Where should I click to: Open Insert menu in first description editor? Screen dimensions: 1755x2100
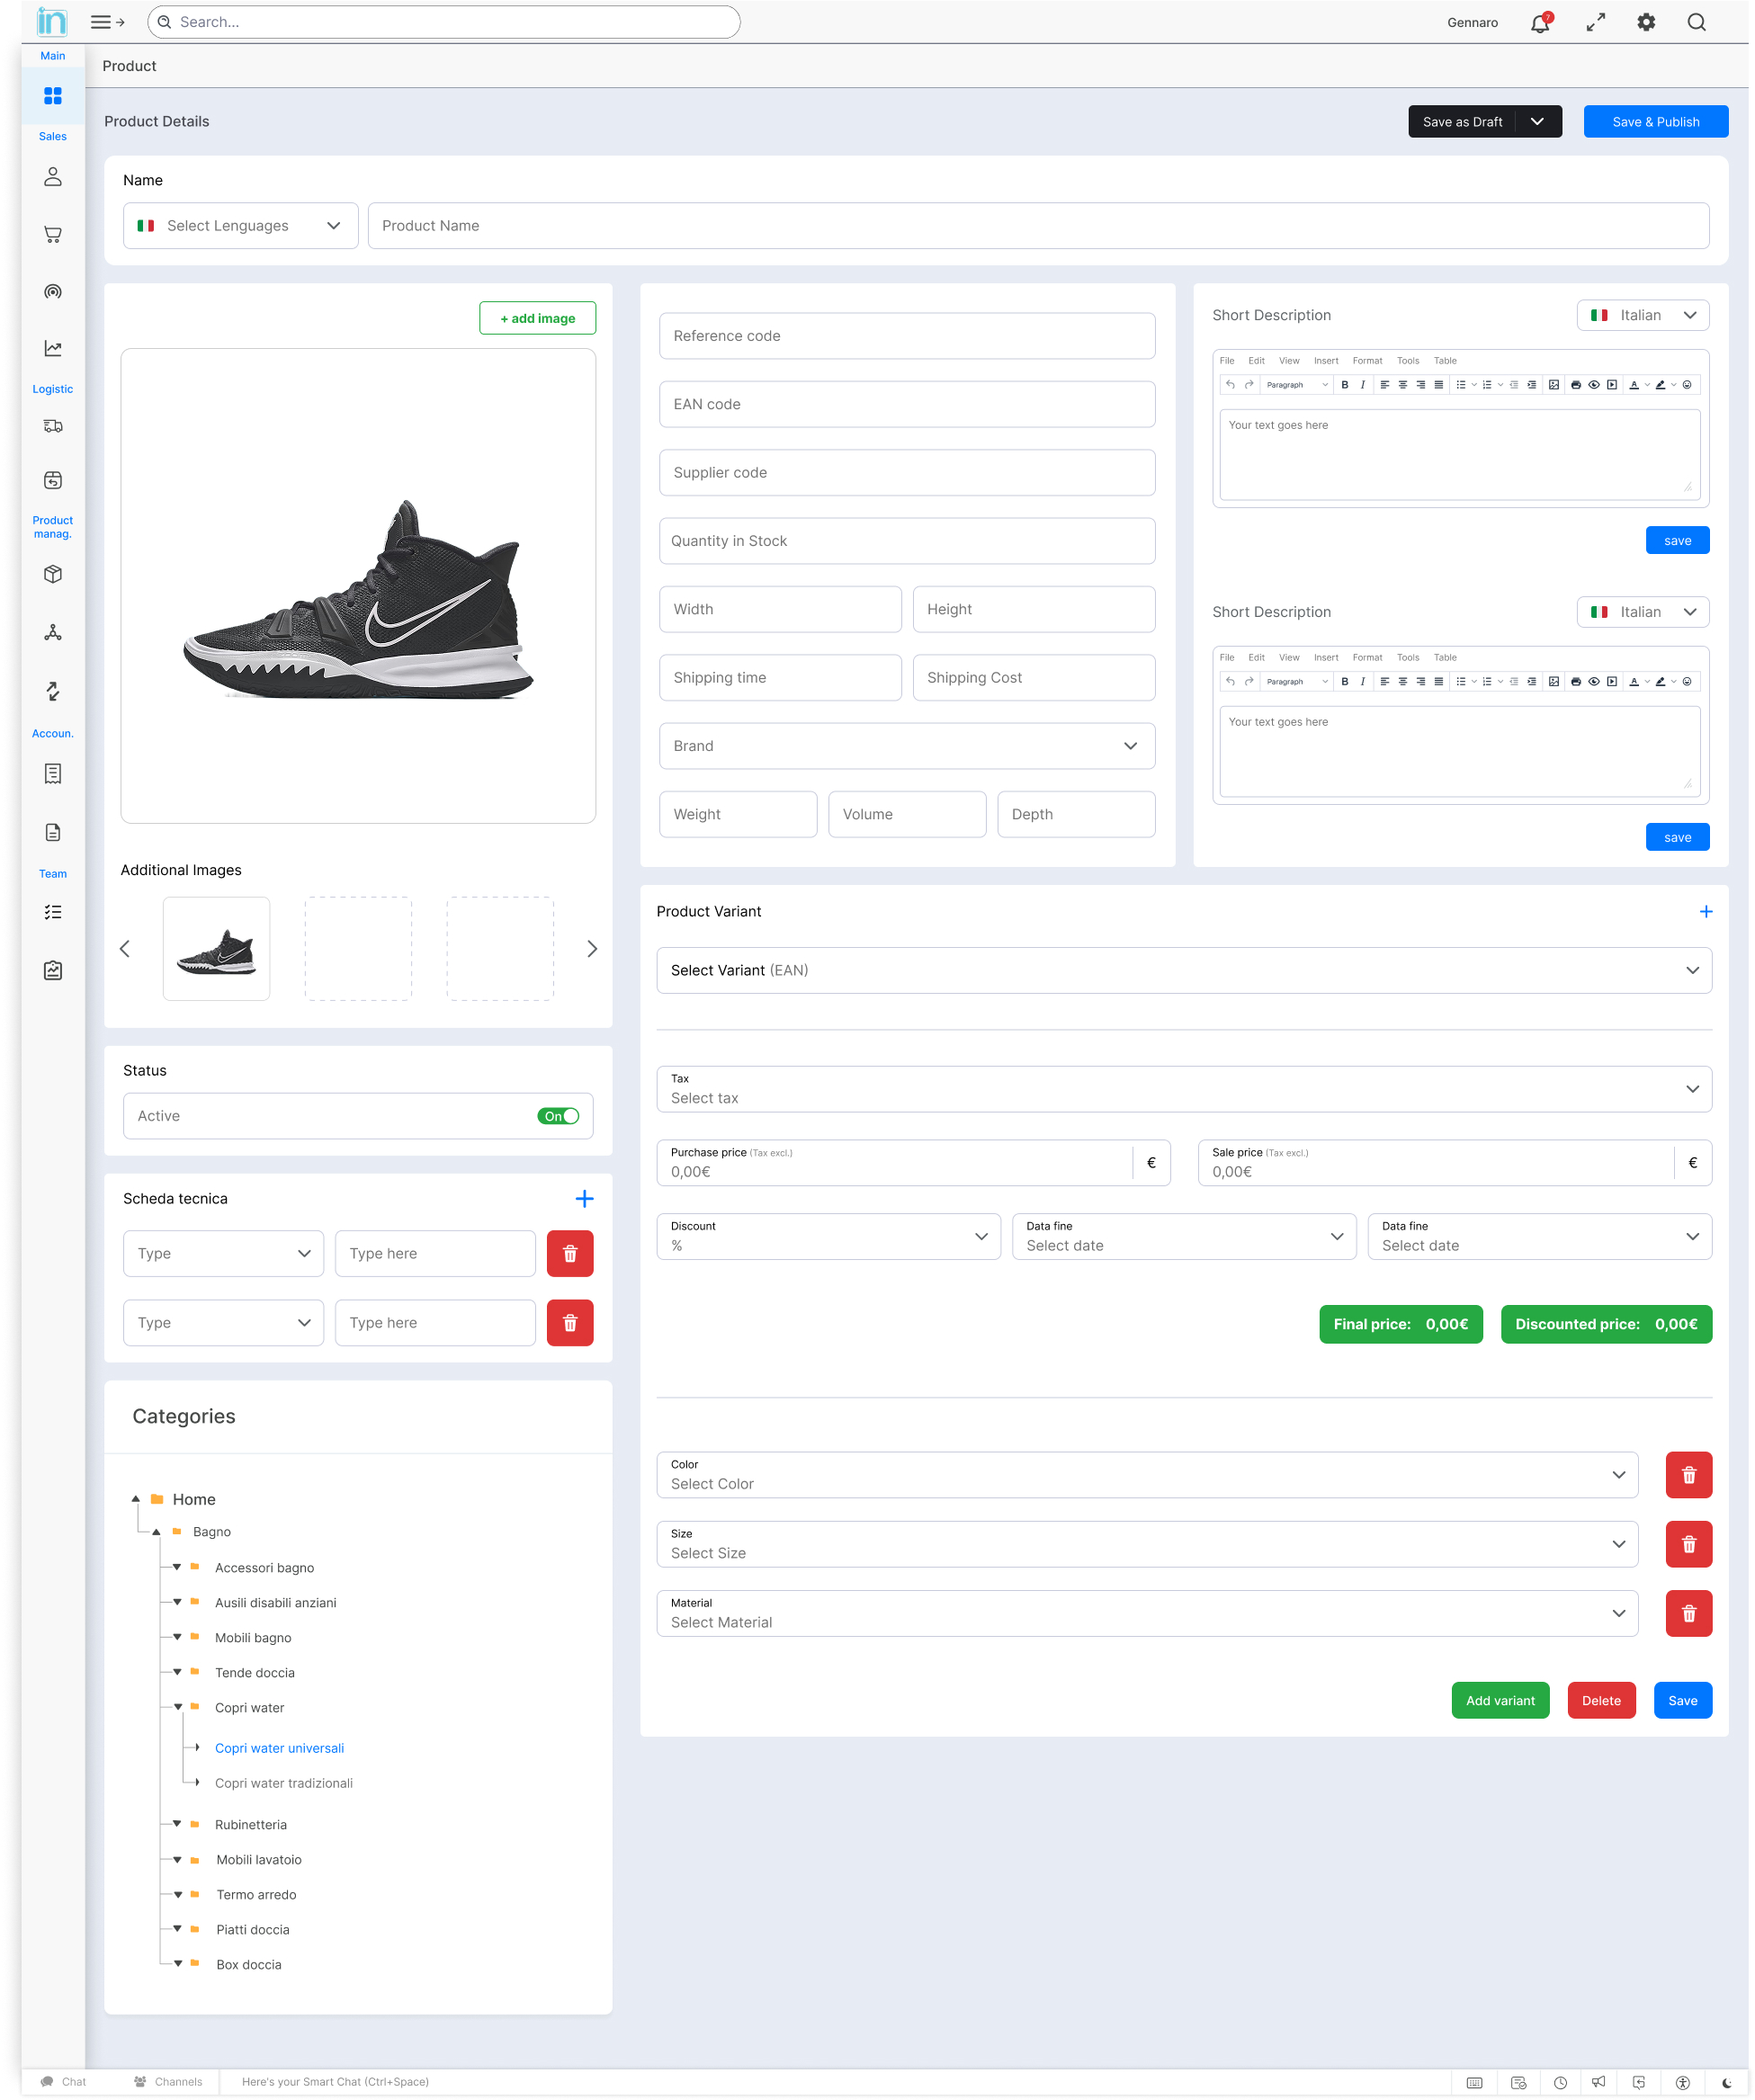coord(1325,361)
